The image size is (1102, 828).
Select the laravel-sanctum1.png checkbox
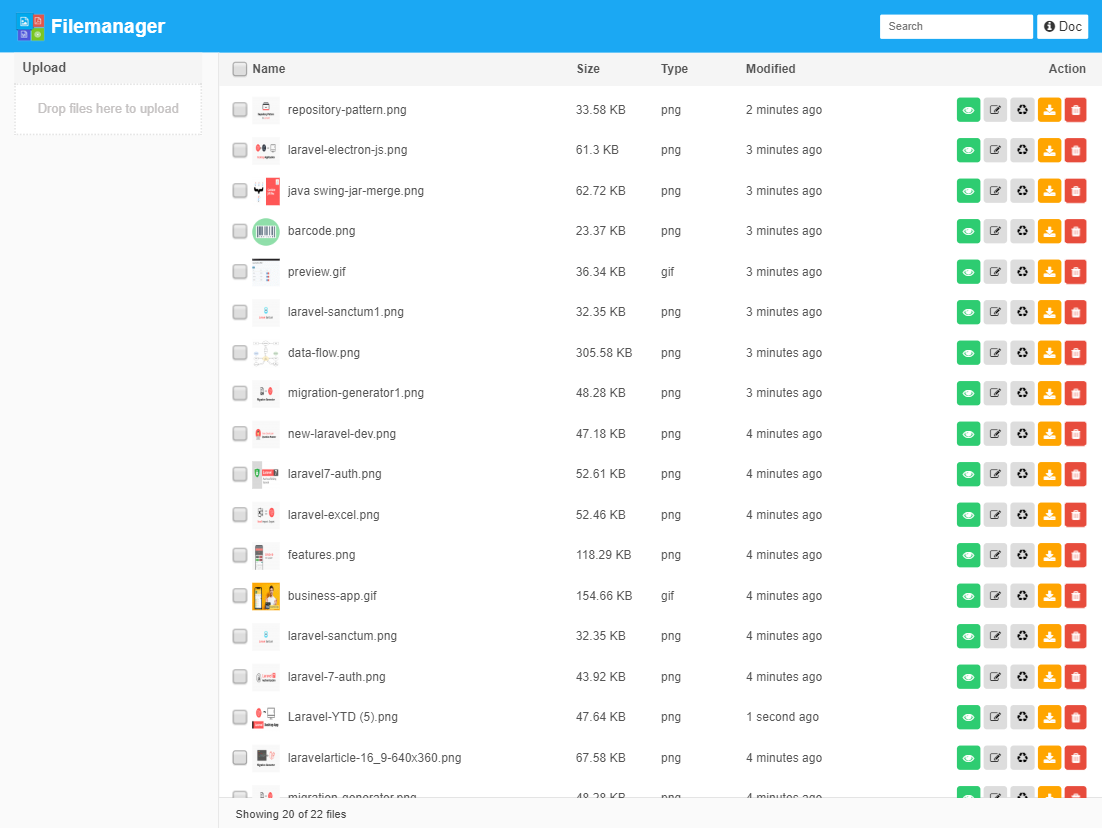point(240,312)
